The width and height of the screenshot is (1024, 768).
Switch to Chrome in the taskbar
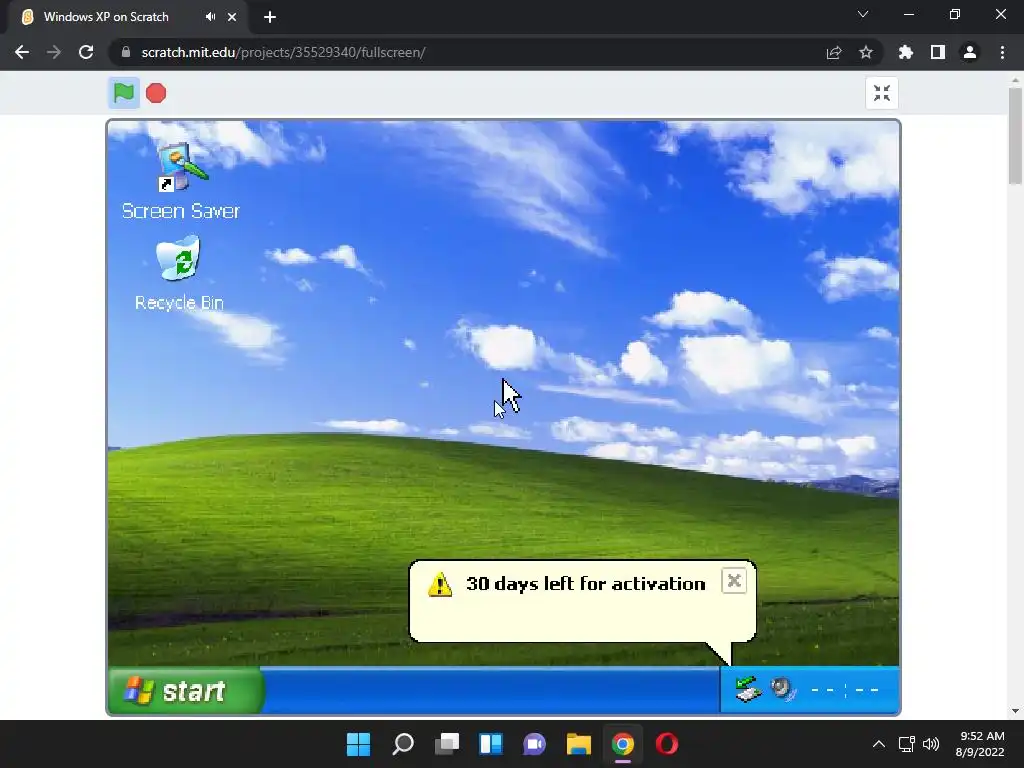622,744
